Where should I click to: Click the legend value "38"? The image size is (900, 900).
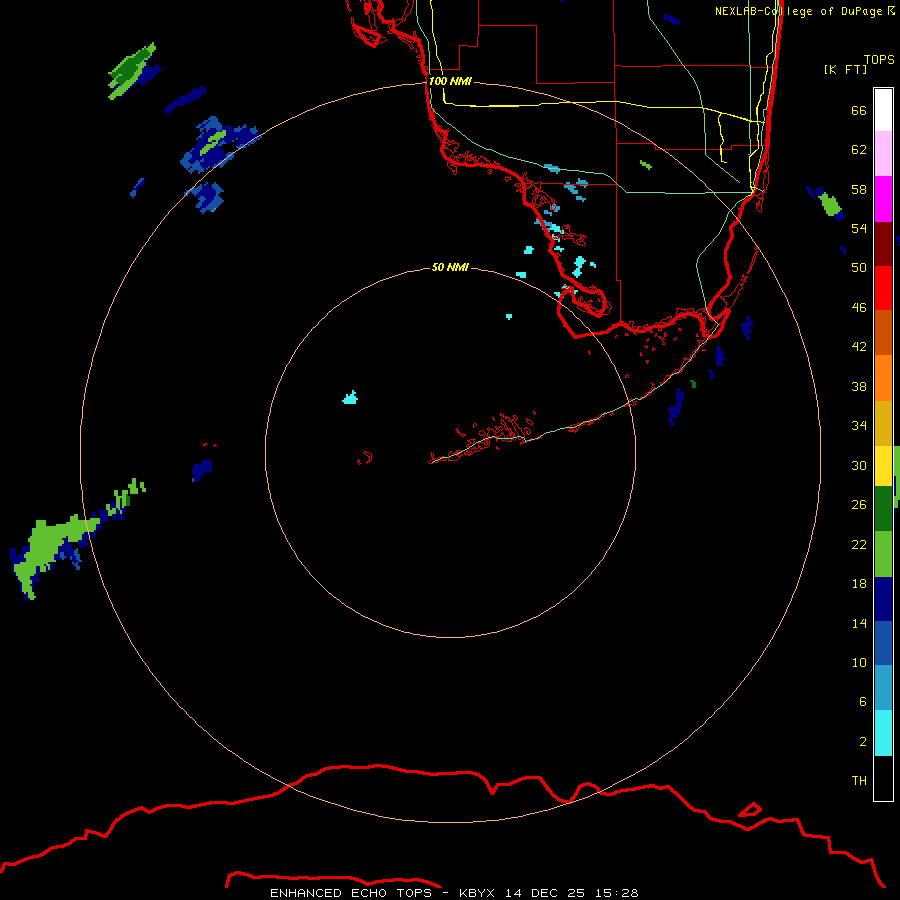[x=859, y=386]
